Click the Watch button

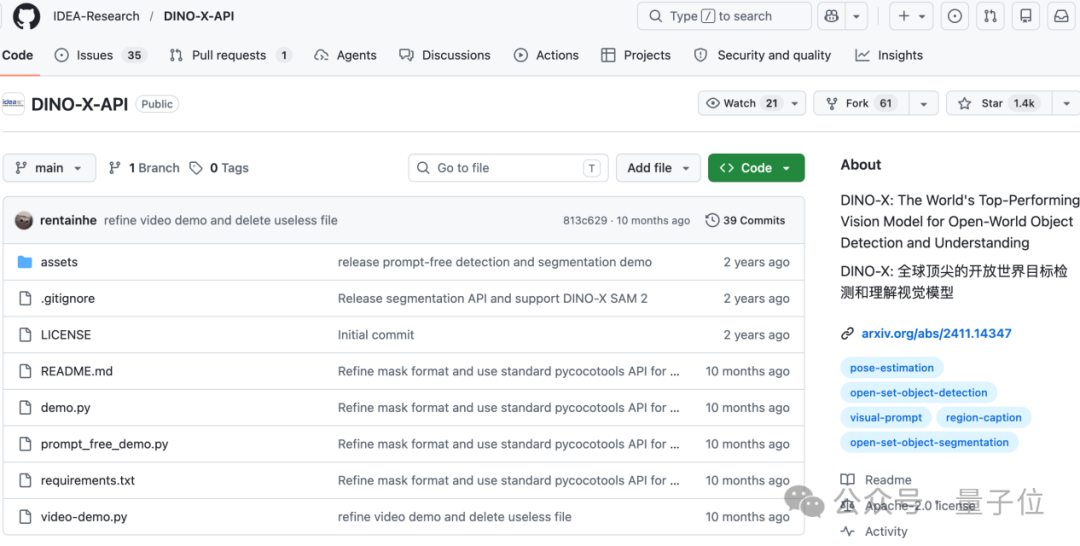742,103
